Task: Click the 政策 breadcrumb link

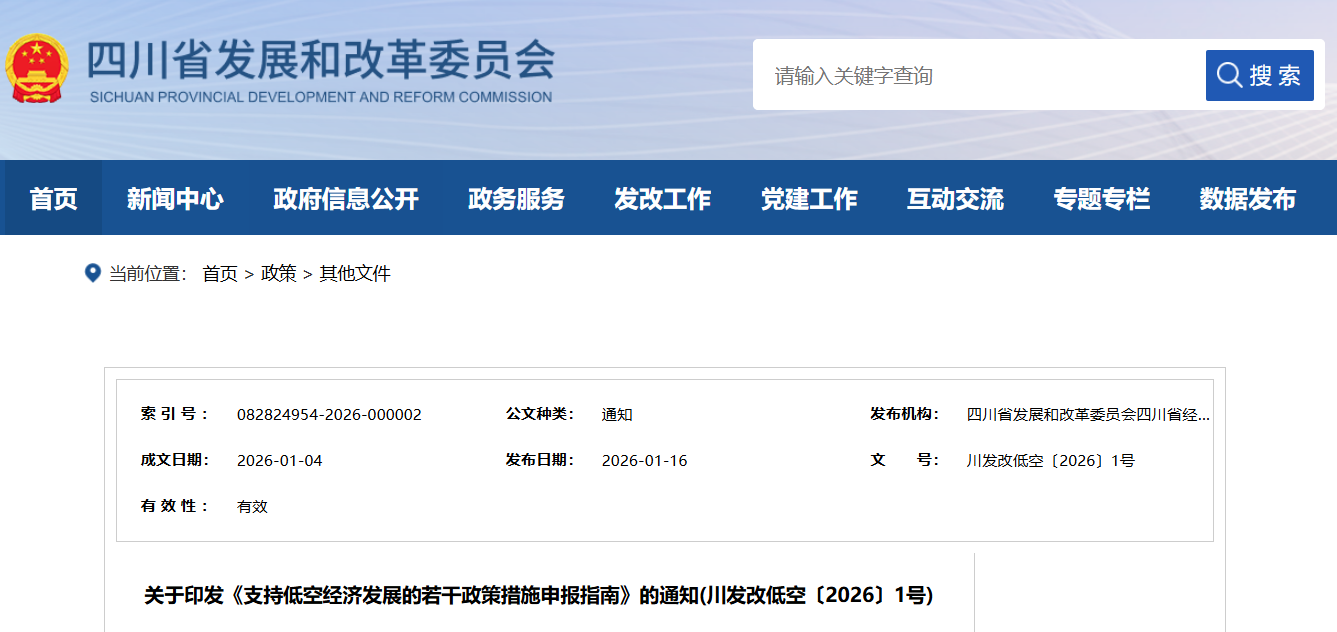Action: click(279, 274)
